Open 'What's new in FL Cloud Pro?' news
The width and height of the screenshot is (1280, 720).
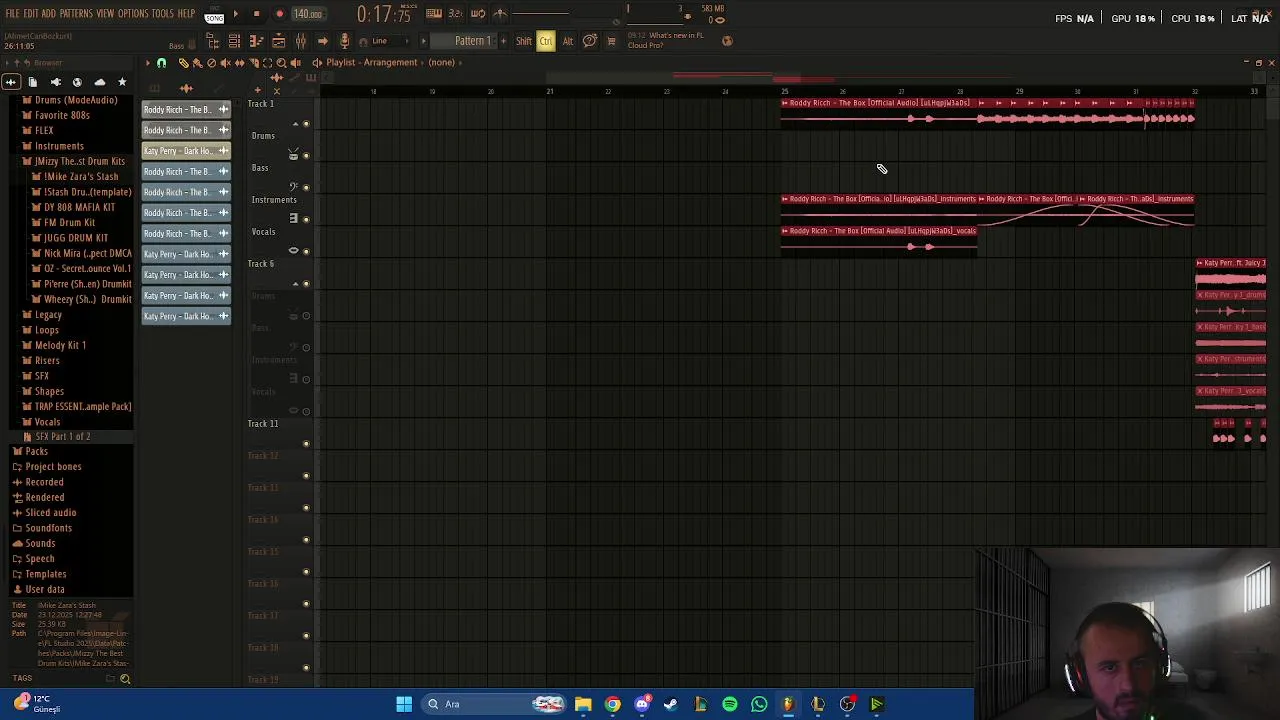[x=665, y=40]
